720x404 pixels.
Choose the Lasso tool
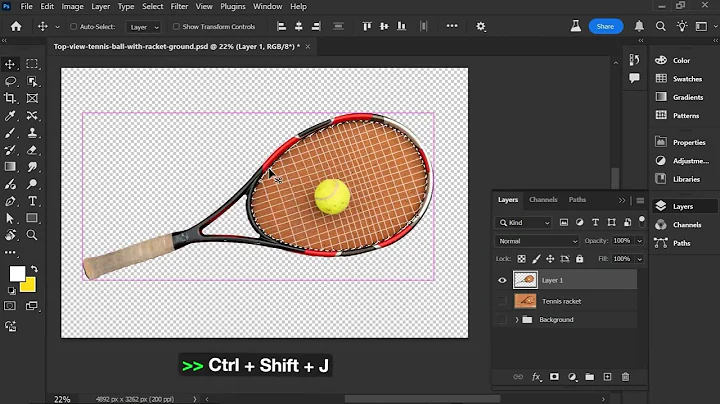[10, 81]
